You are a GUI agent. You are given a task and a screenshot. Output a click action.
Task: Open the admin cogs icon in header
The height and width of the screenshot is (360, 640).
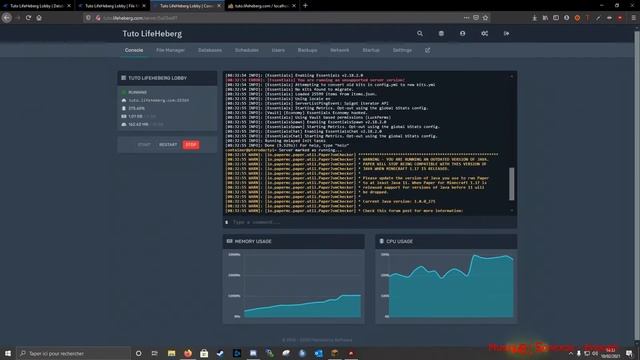(x=484, y=33)
